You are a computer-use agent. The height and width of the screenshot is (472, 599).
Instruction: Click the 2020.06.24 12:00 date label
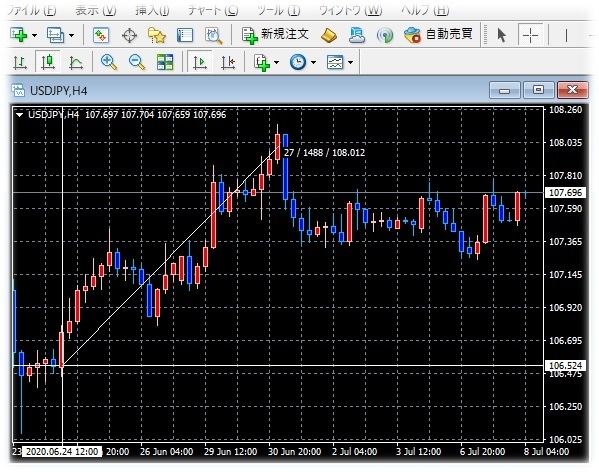pyautogui.click(x=62, y=452)
